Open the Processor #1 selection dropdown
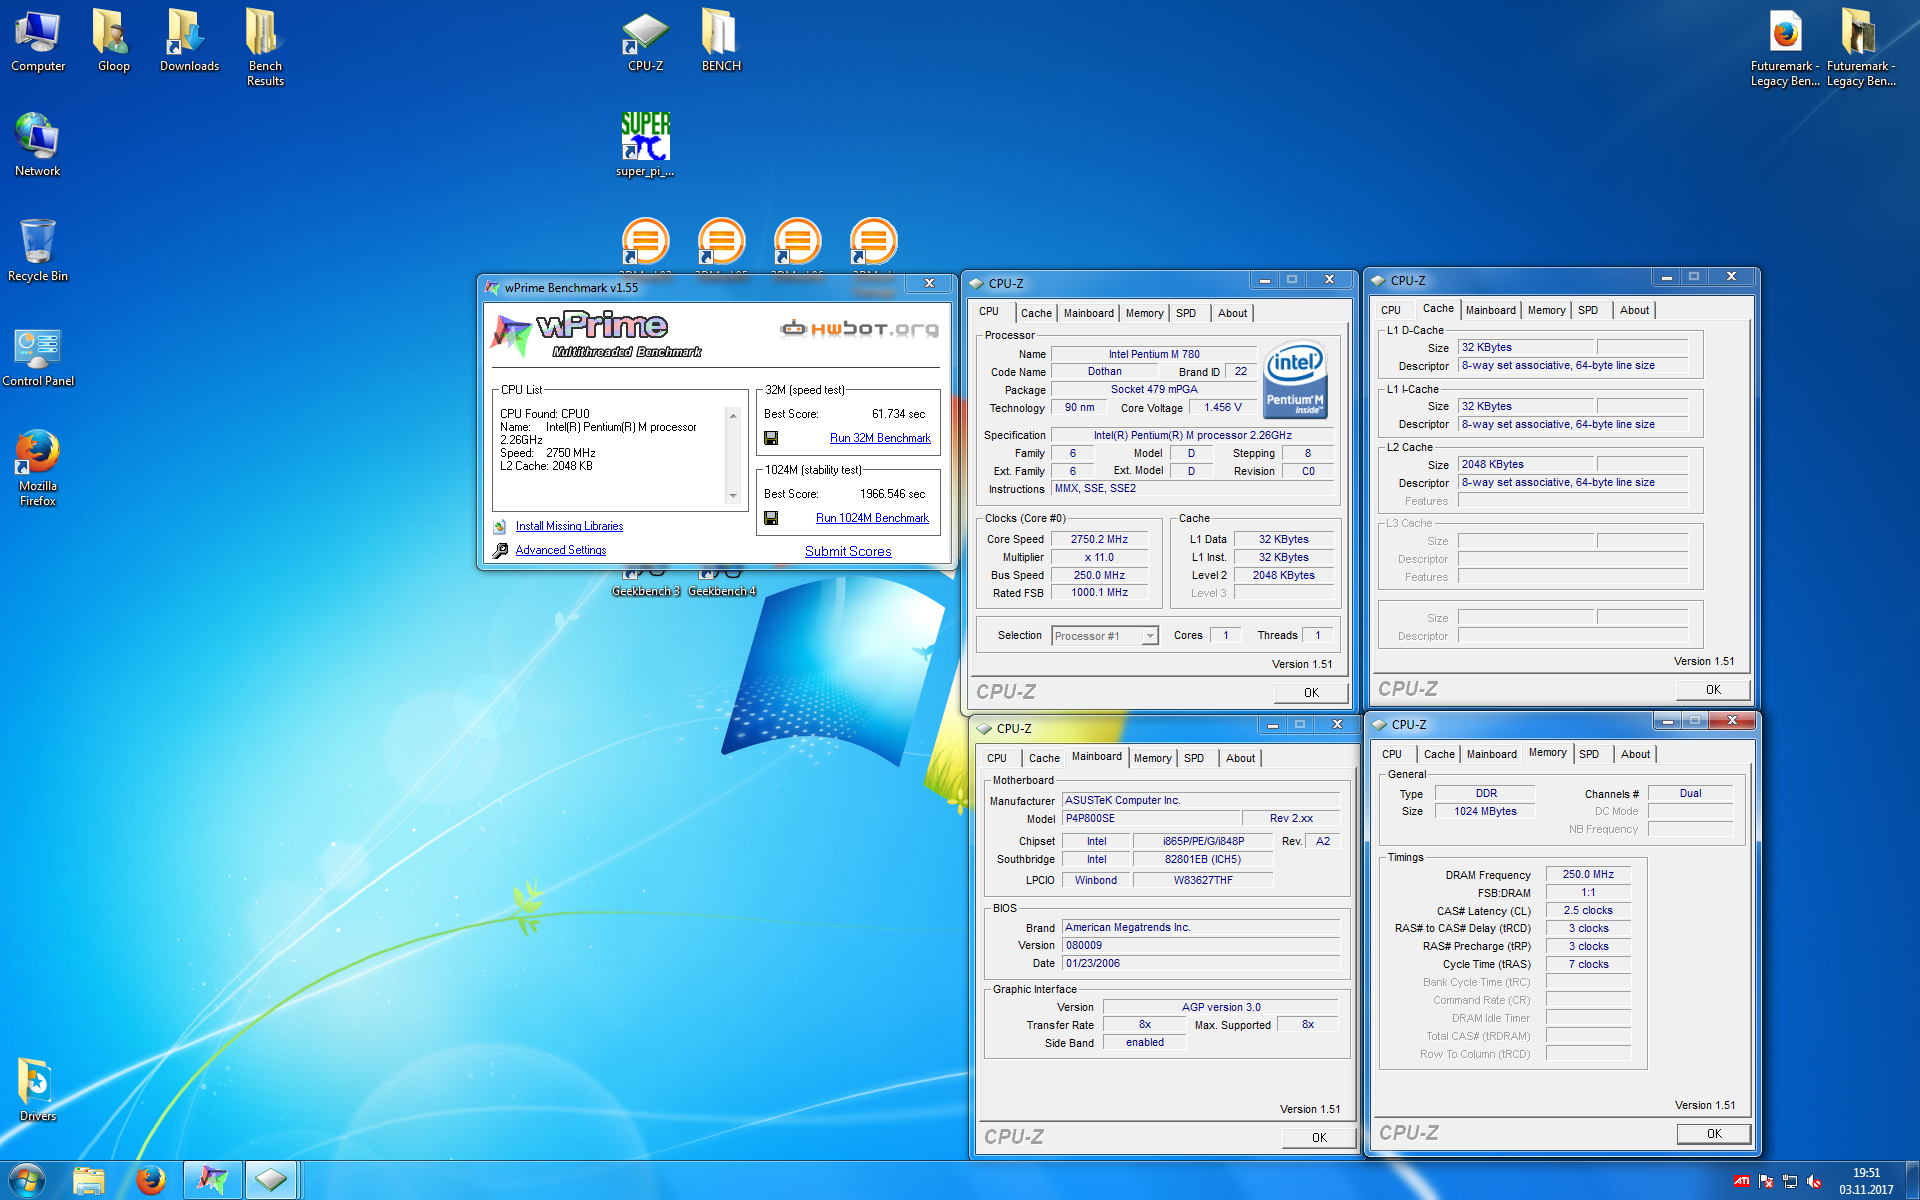Image resolution: width=1920 pixels, height=1200 pixels. (x=1105, y=636)
